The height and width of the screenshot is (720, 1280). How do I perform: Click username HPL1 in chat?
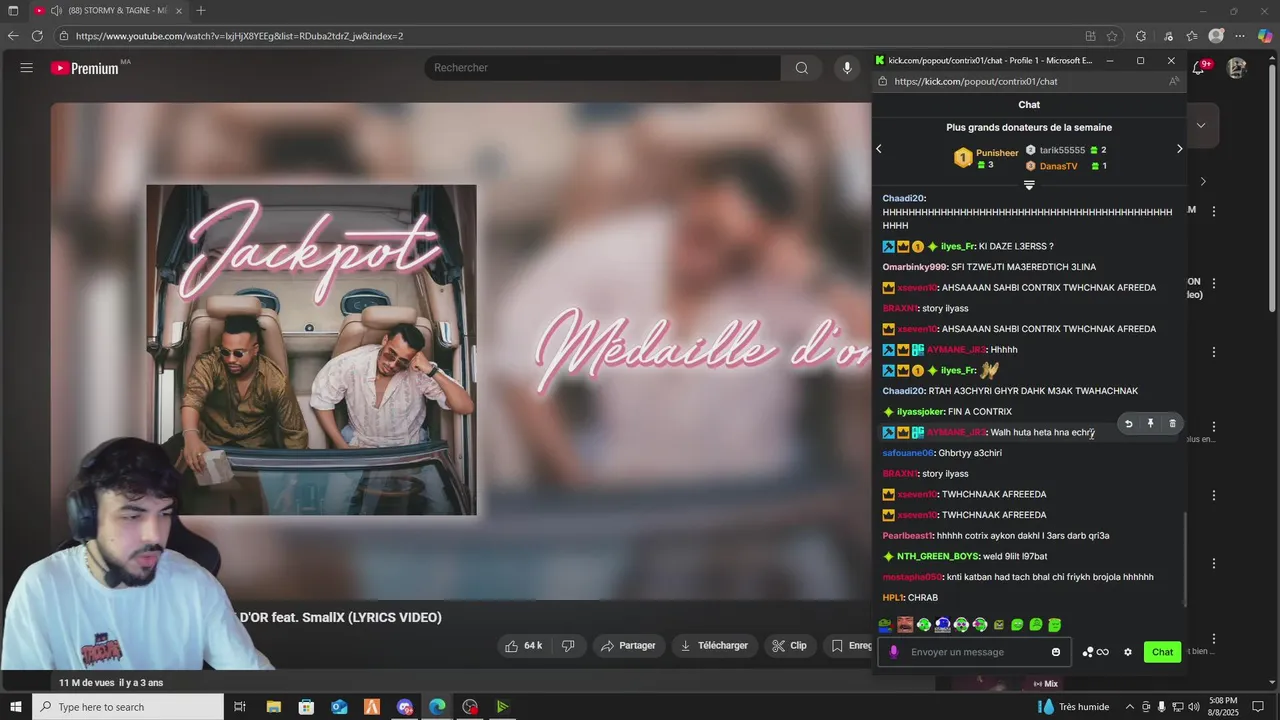[x=893, y=598]
